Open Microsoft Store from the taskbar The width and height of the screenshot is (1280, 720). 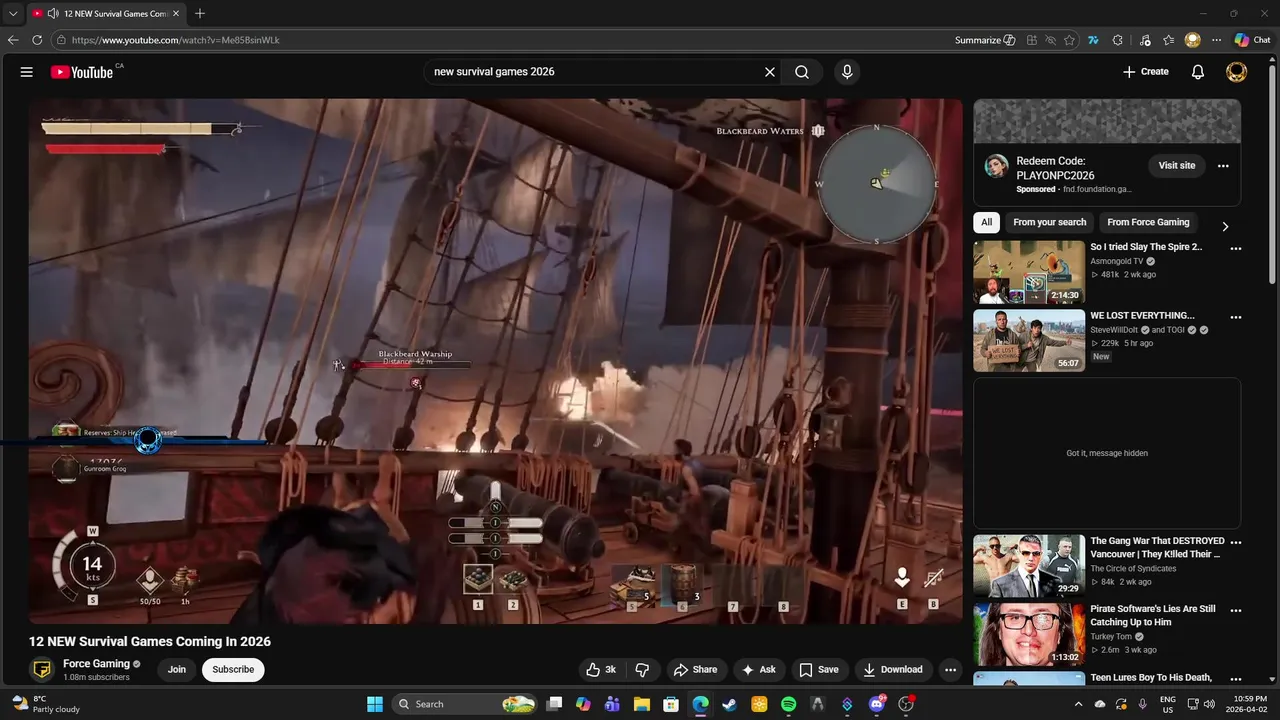(x=671, y=704)
